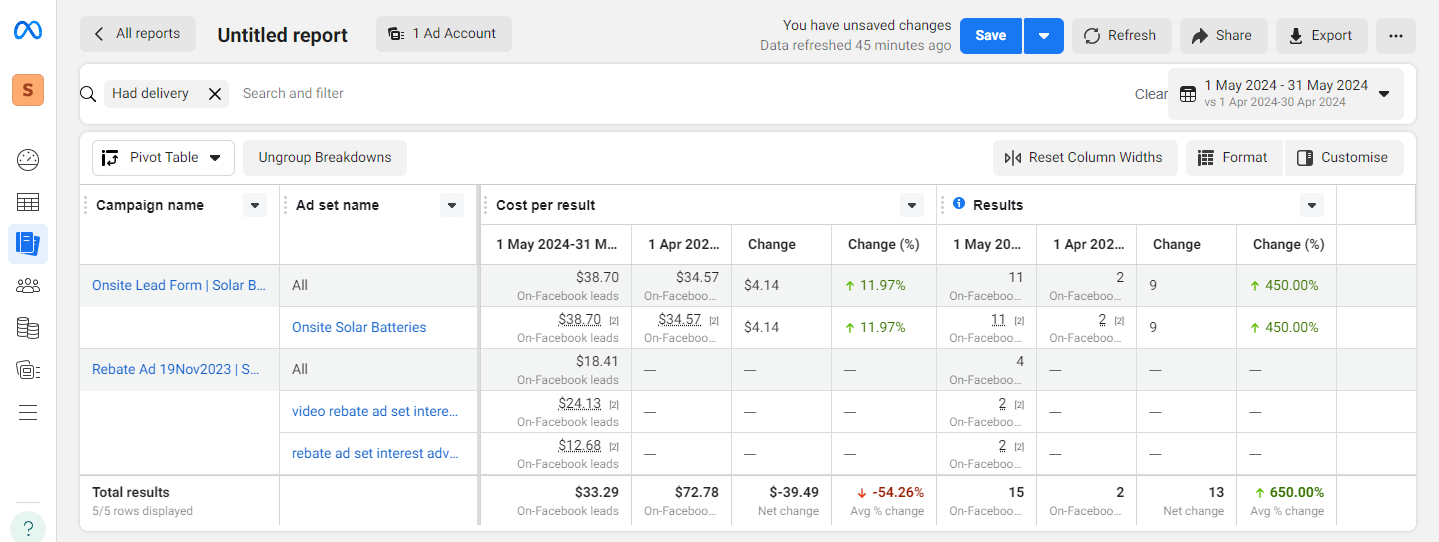Click the Export button
Viewport: 1439px width, 542px height.
pos(1319,35)
